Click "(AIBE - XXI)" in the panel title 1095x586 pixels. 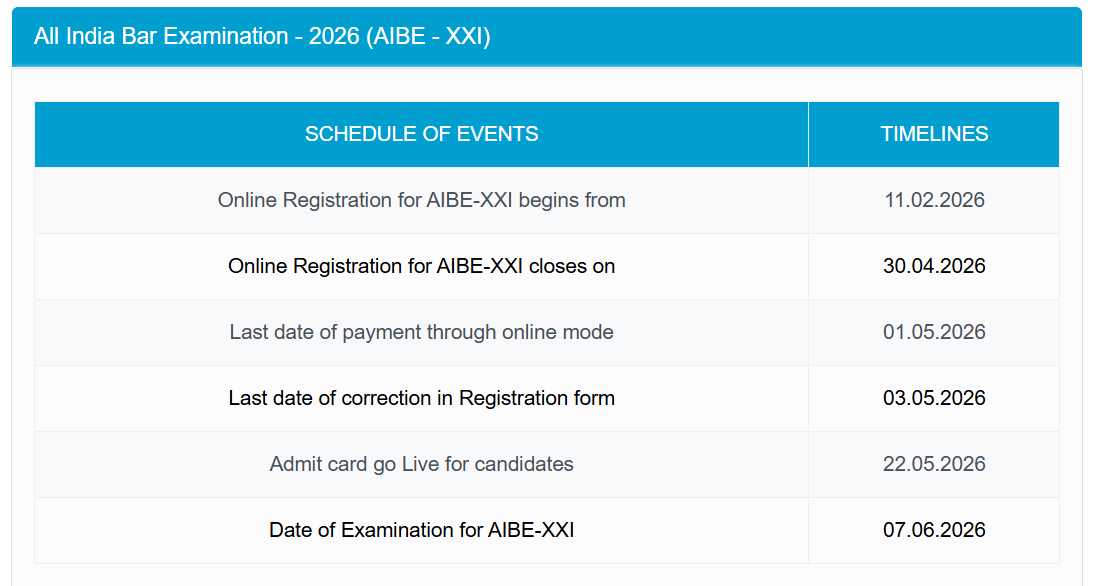coord(428,37)
